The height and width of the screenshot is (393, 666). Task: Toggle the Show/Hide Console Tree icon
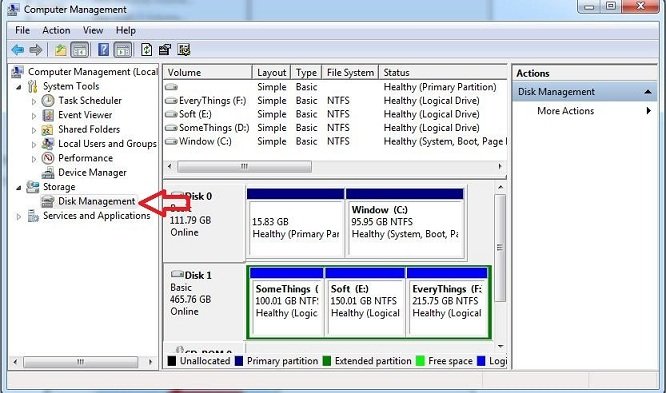coord(80,50)
